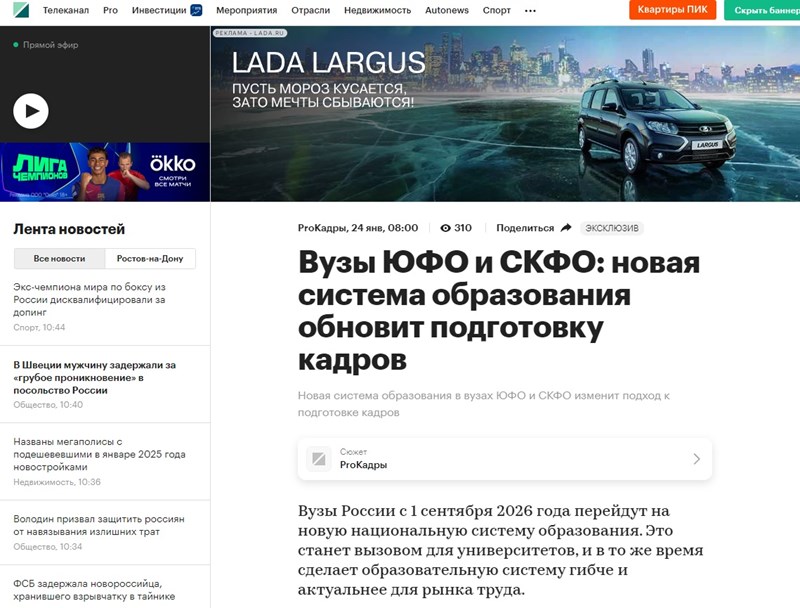The height and width of the screenshot is (608, 800).
Task: Click the Квартиры ПИК button
Action: coord(672,10)
